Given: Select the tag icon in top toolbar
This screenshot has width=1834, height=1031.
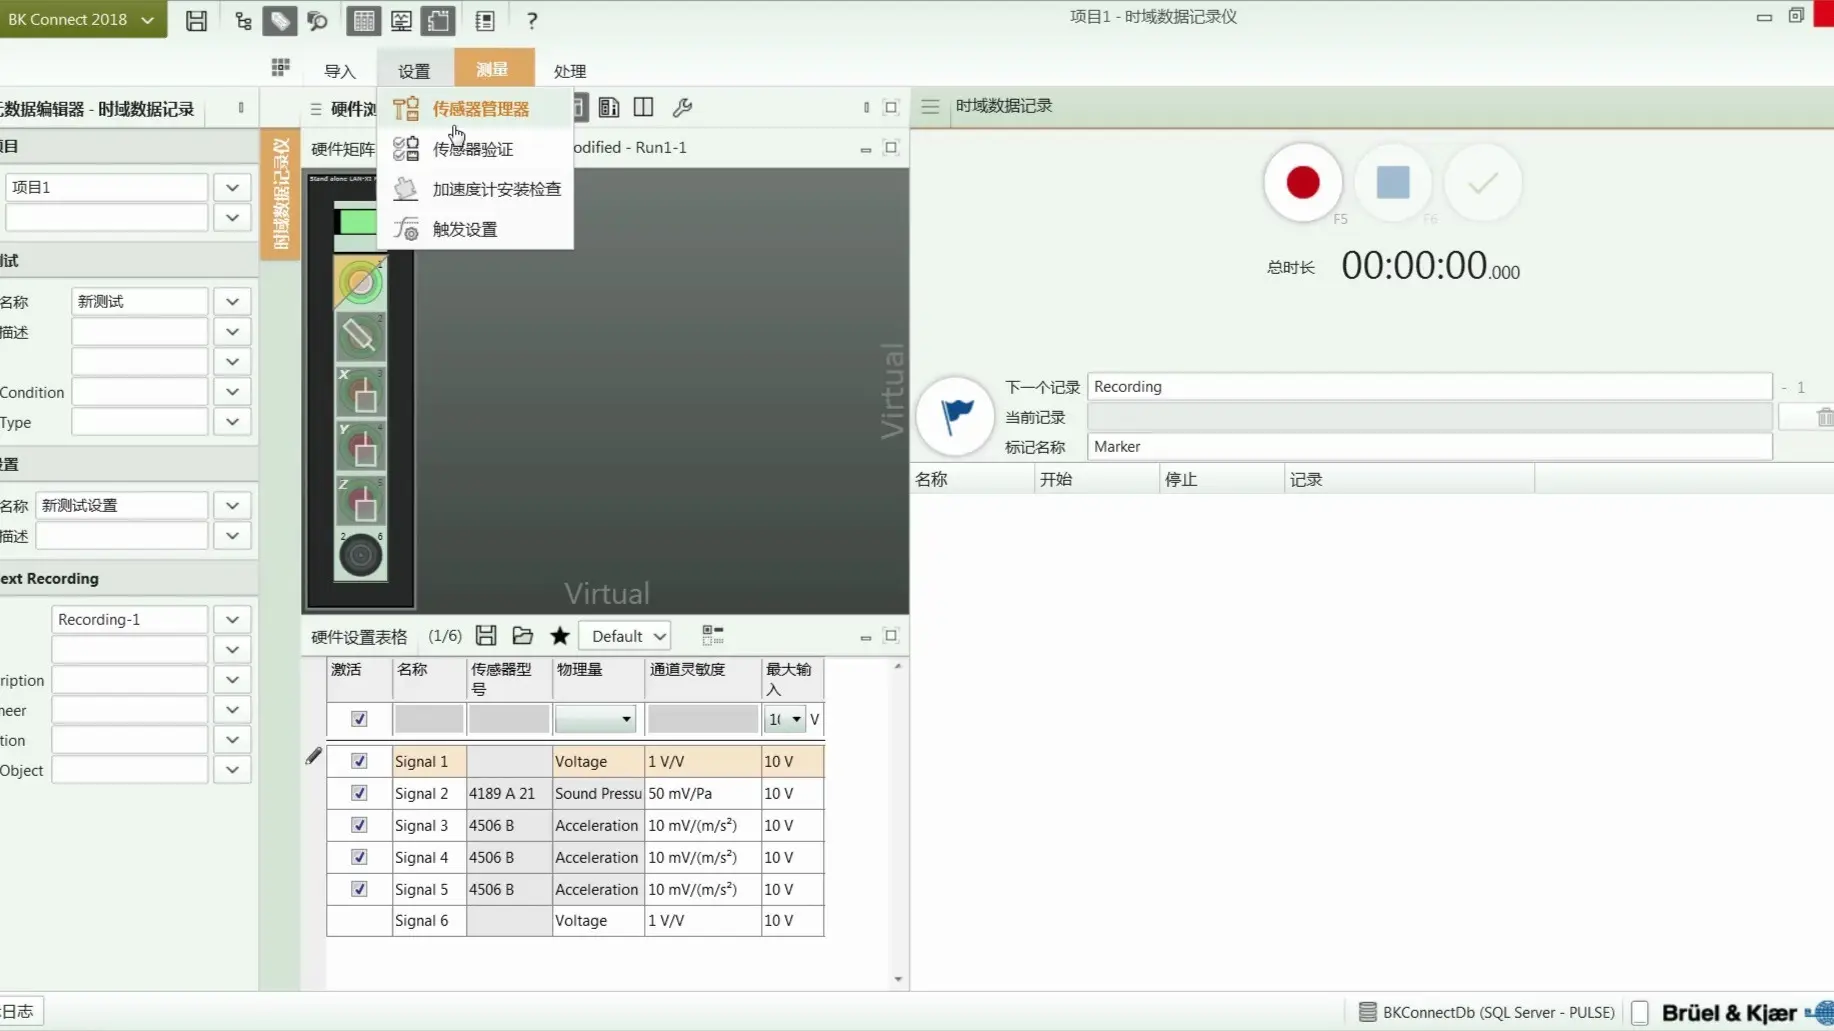Looking at the screenshot, I should 280,20.
